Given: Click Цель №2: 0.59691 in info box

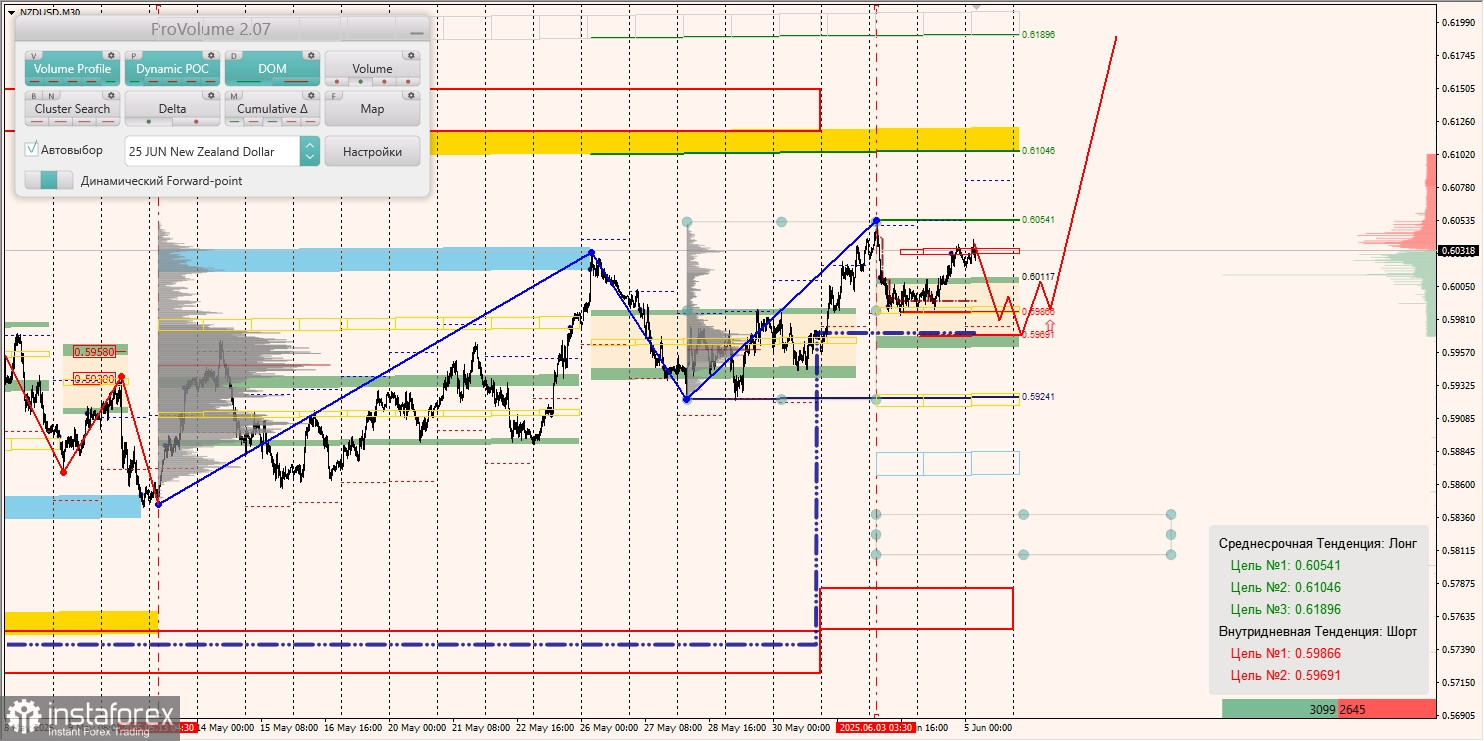Looking at the screenshot, I should [1285, 675].
